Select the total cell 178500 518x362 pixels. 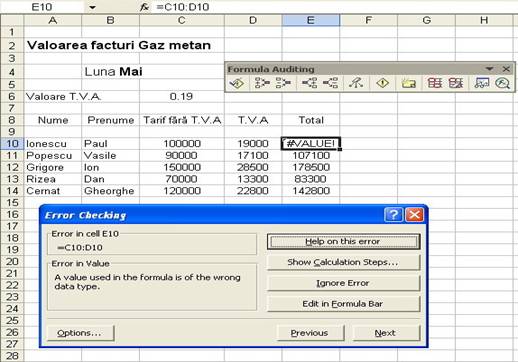311,167
